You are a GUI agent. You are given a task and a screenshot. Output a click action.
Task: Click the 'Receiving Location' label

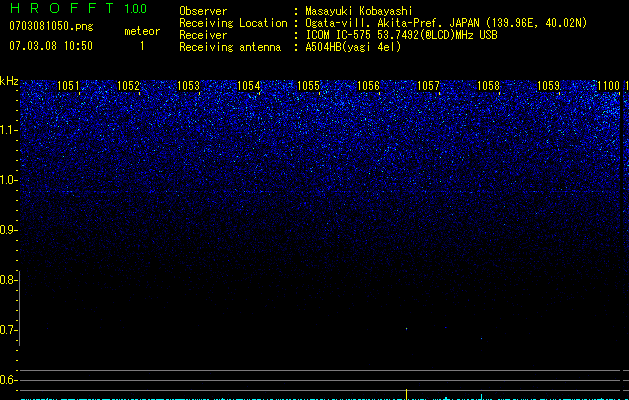(x=233, y=23)
